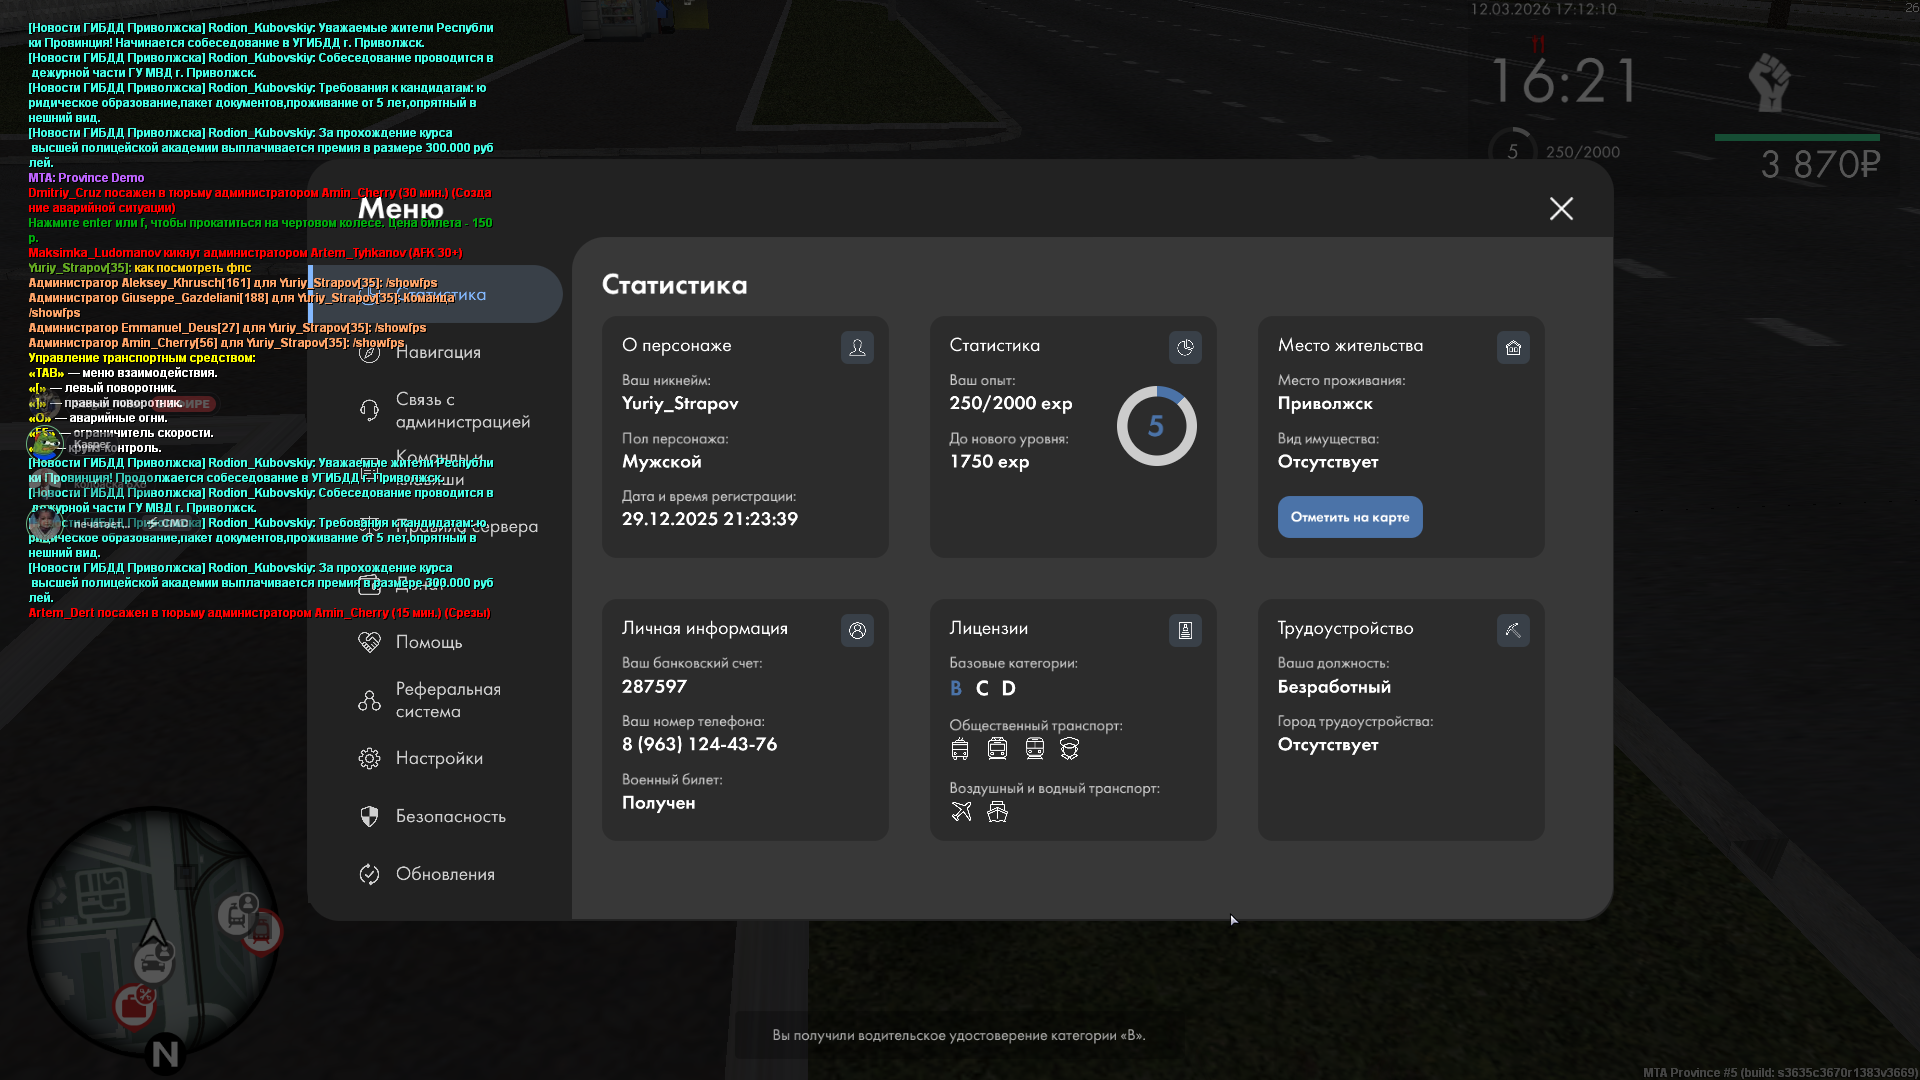Click the user circle icon in Личная информация card
Image resolution: width=1920 pixels, height=1080 pixels.
point(857,630)
